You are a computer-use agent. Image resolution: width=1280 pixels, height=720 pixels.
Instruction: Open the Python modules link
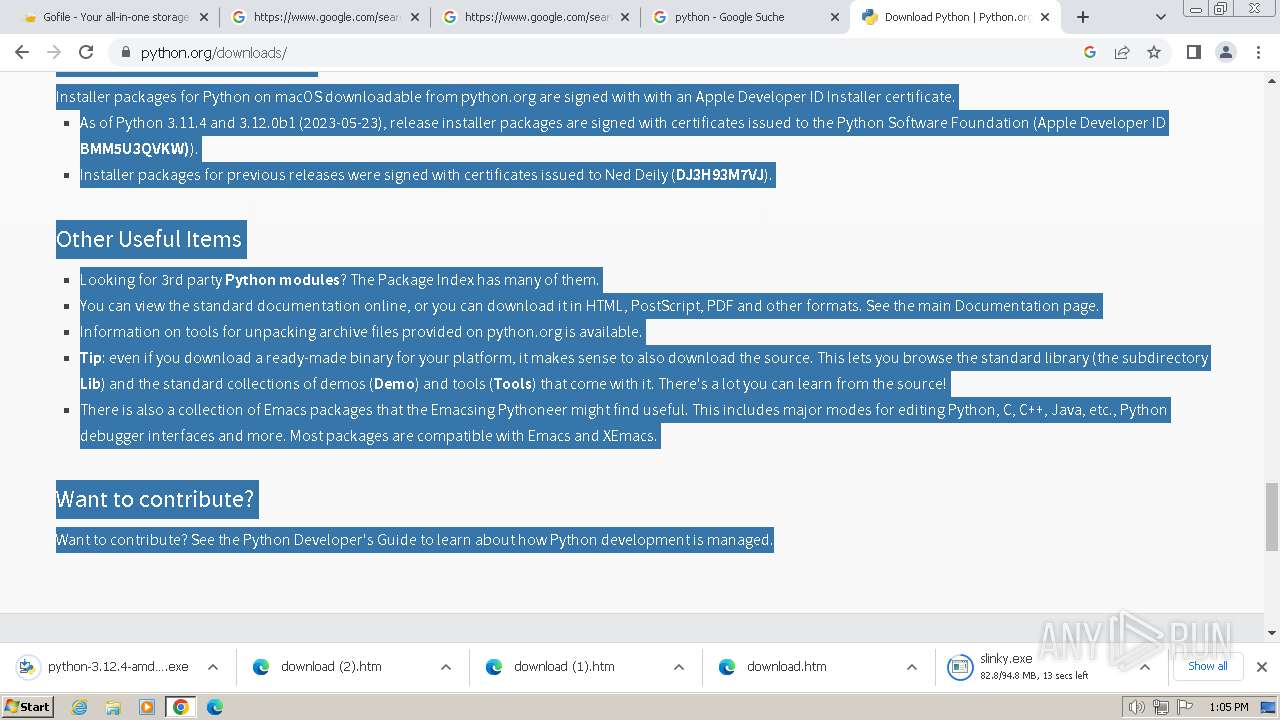pyautogui.click(x=282, y=280)
